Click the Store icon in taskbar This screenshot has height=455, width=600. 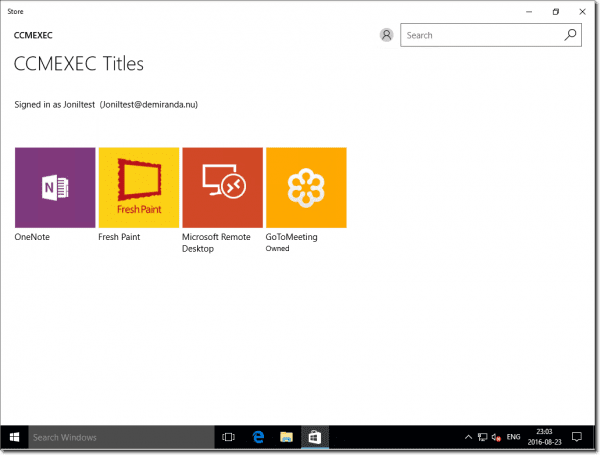click(x=315, y=437)
